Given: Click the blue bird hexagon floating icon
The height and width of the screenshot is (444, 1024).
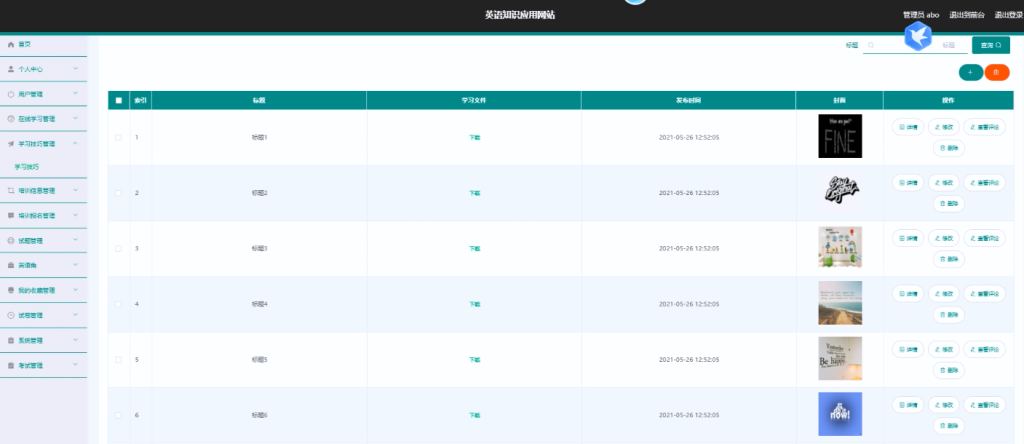Looking at the screenshot, I should pyautogui.click(x=918, y=35).
